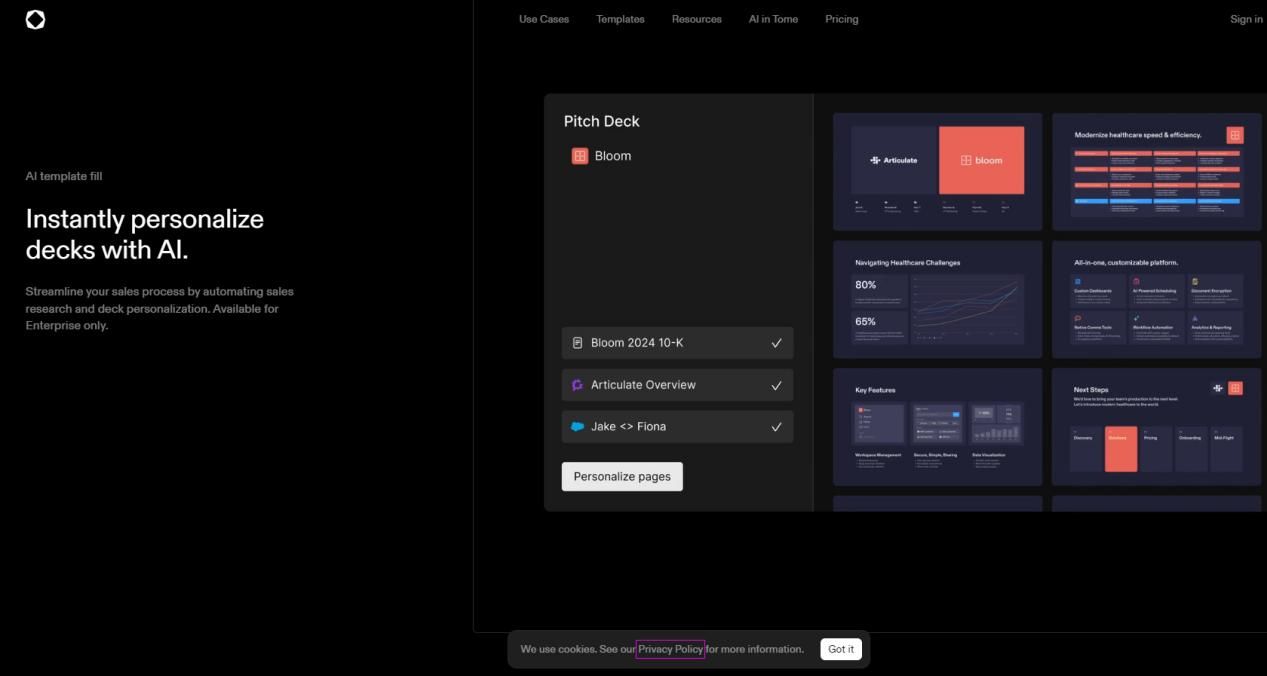Open the Resources menu
This screenshot has height=676, width=1267.
point(697,19)
